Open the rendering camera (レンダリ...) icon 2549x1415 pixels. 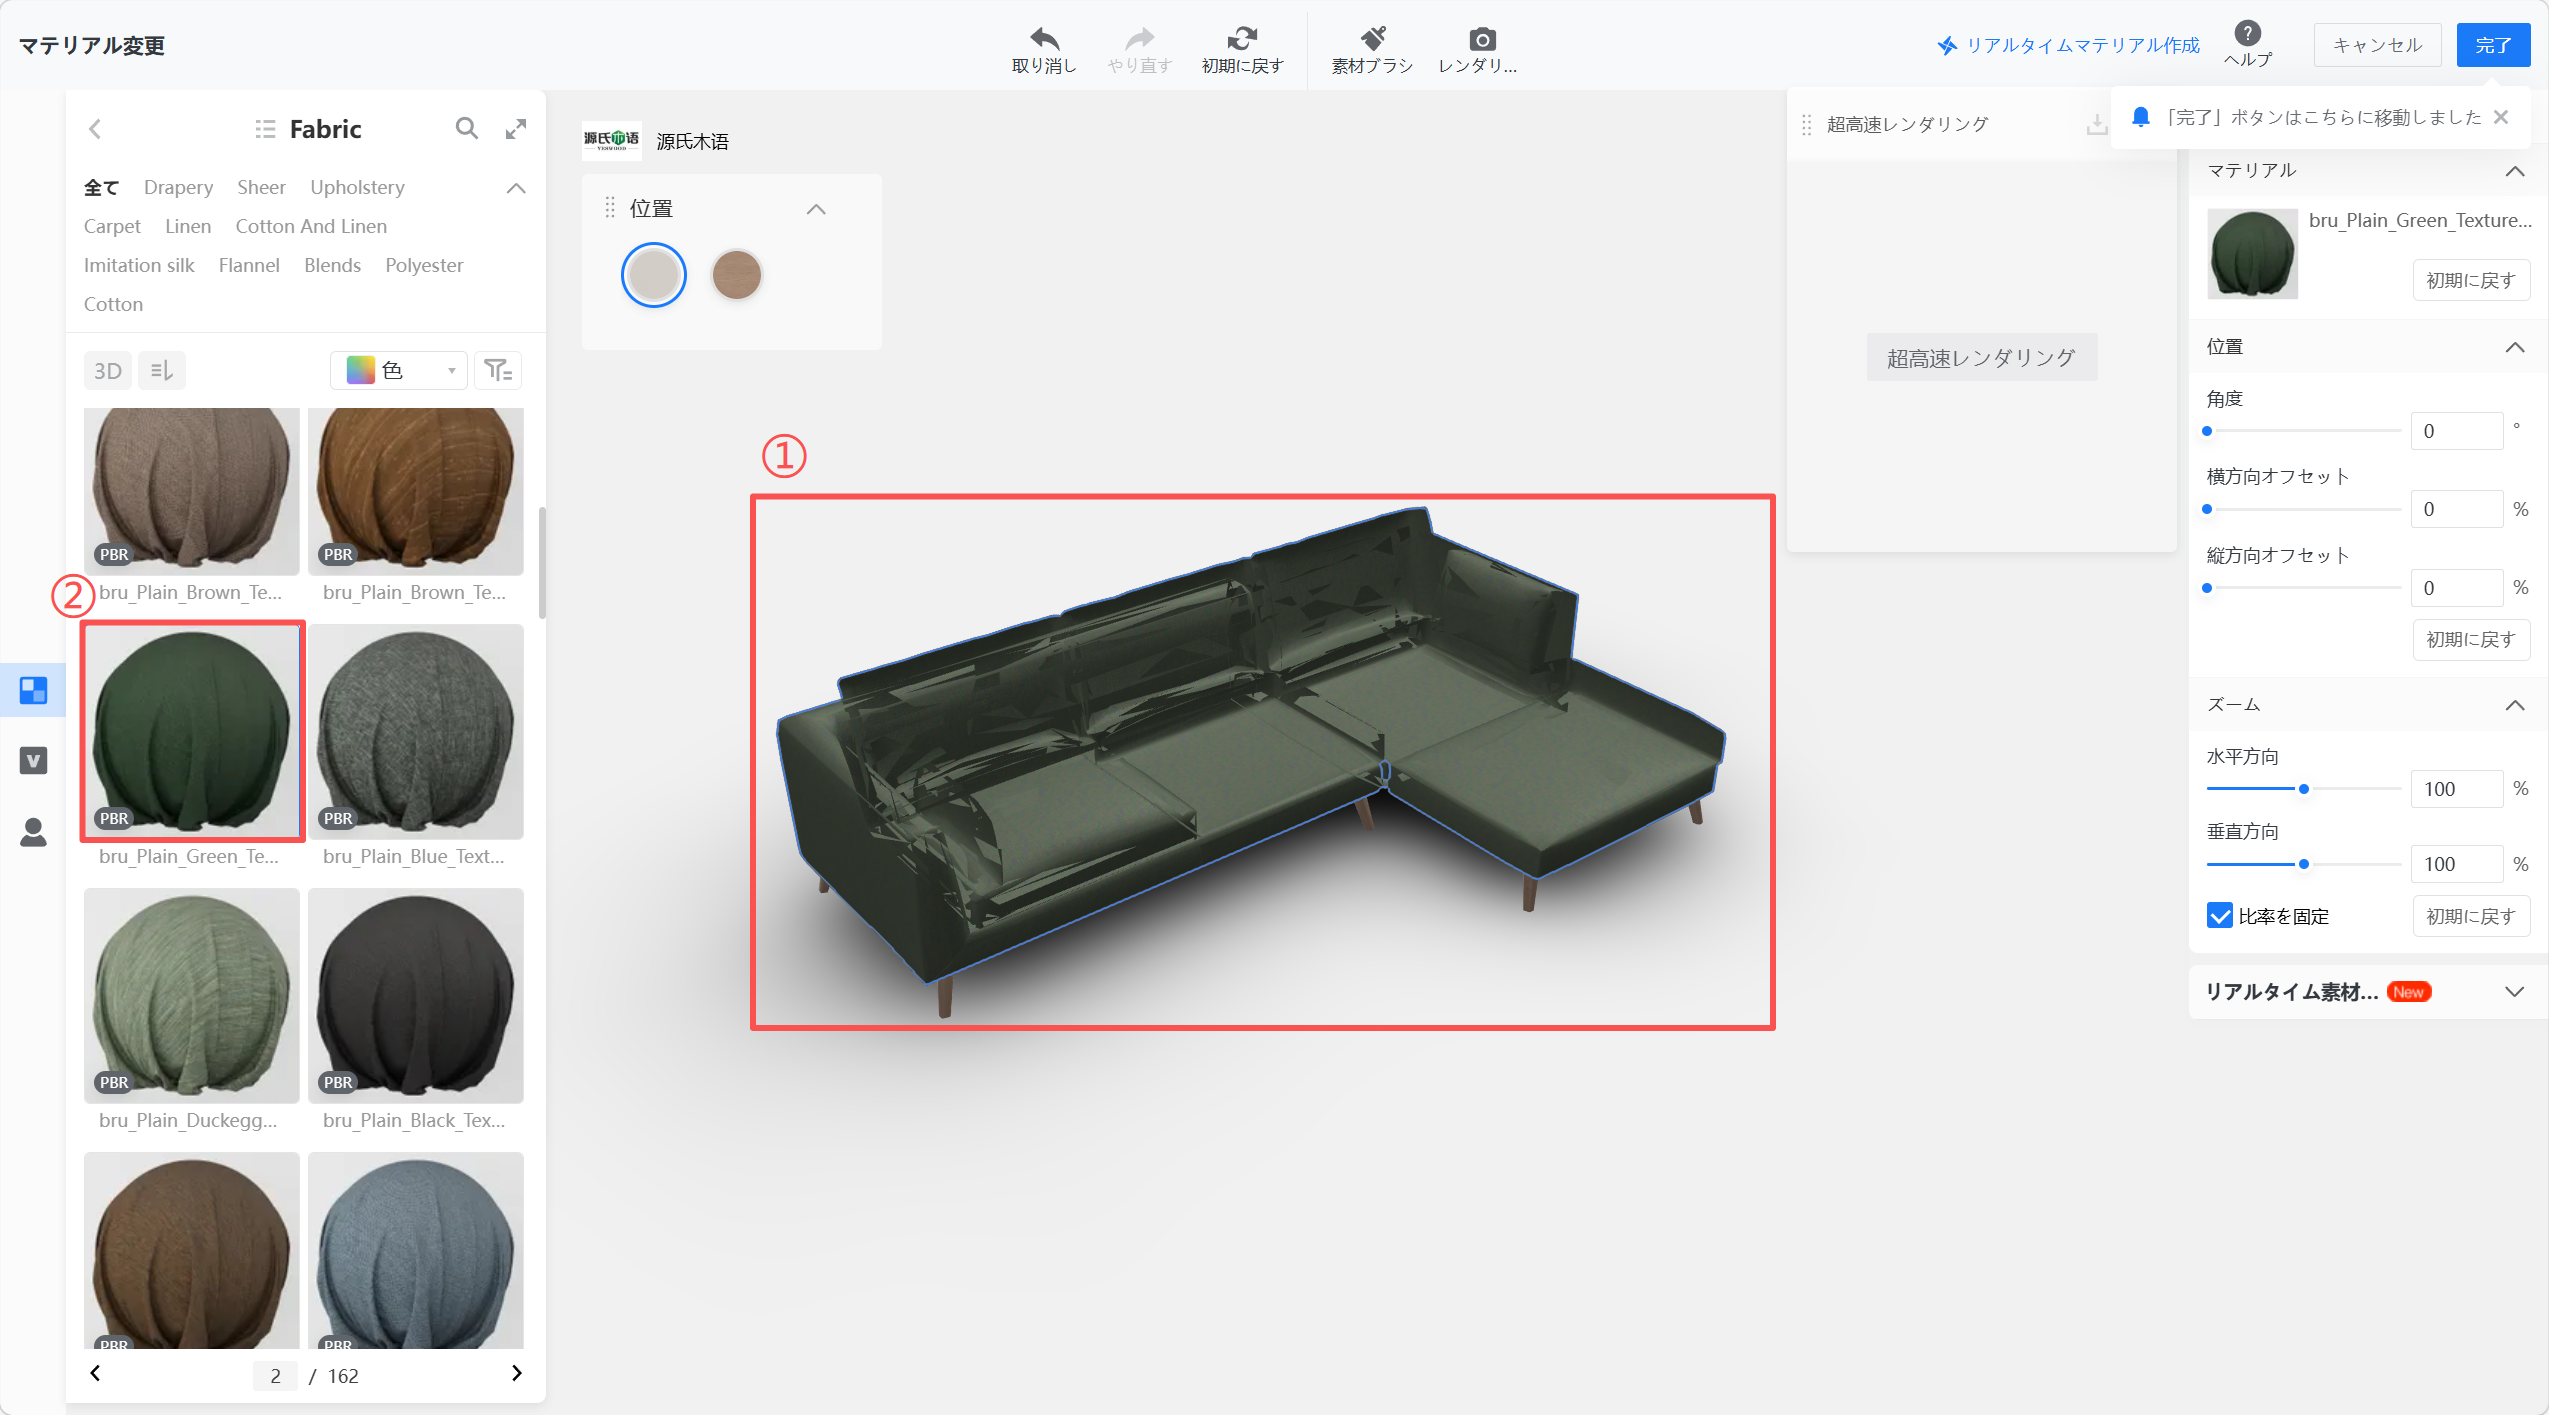(1482, 38)
